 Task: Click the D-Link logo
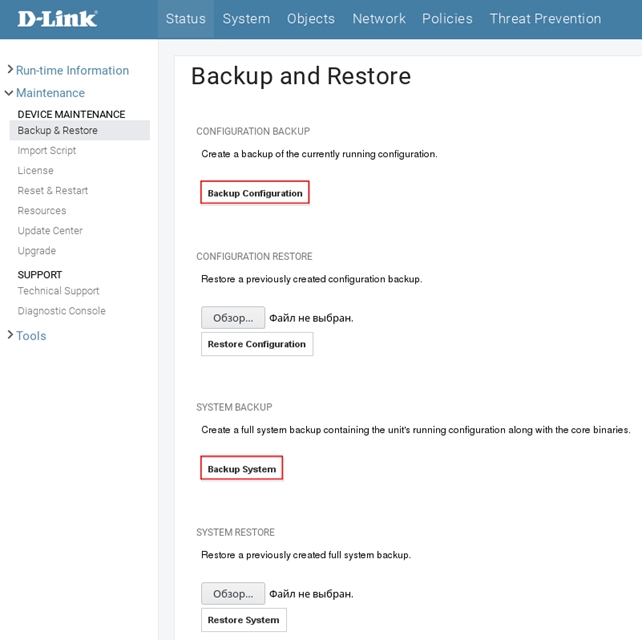tap(57, 18)
